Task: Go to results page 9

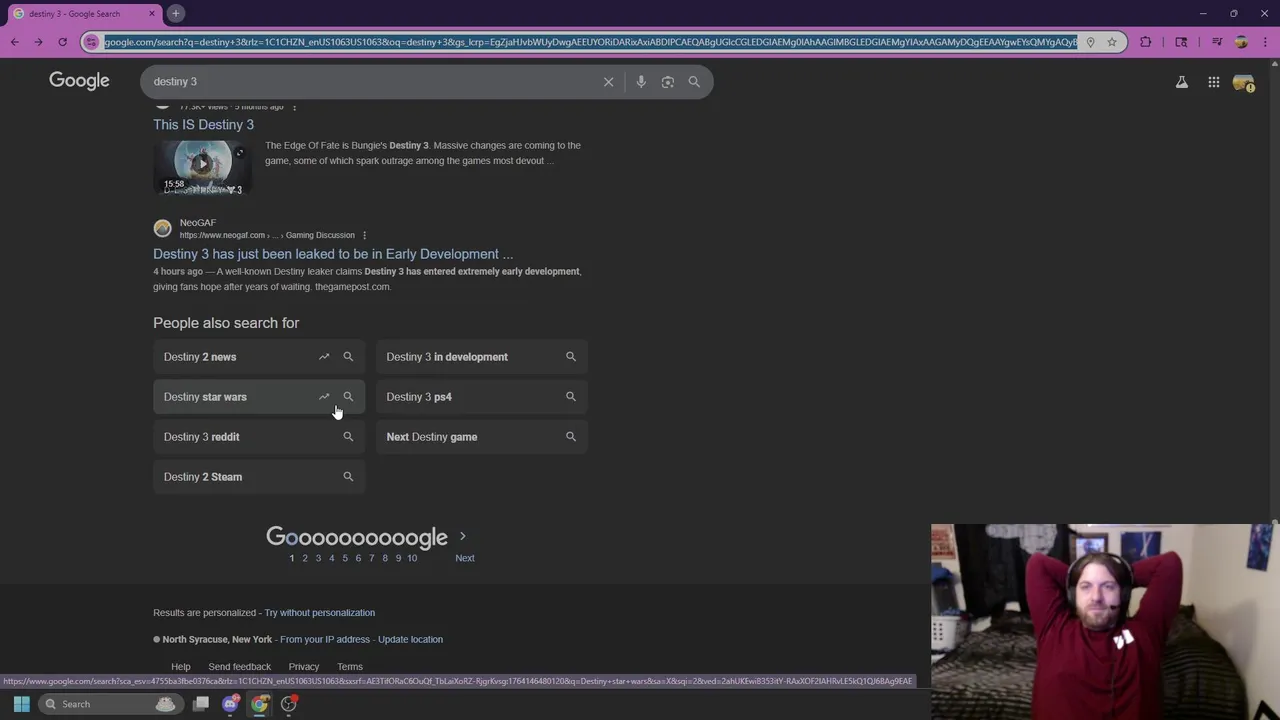Action: click(x=398, y=558)
